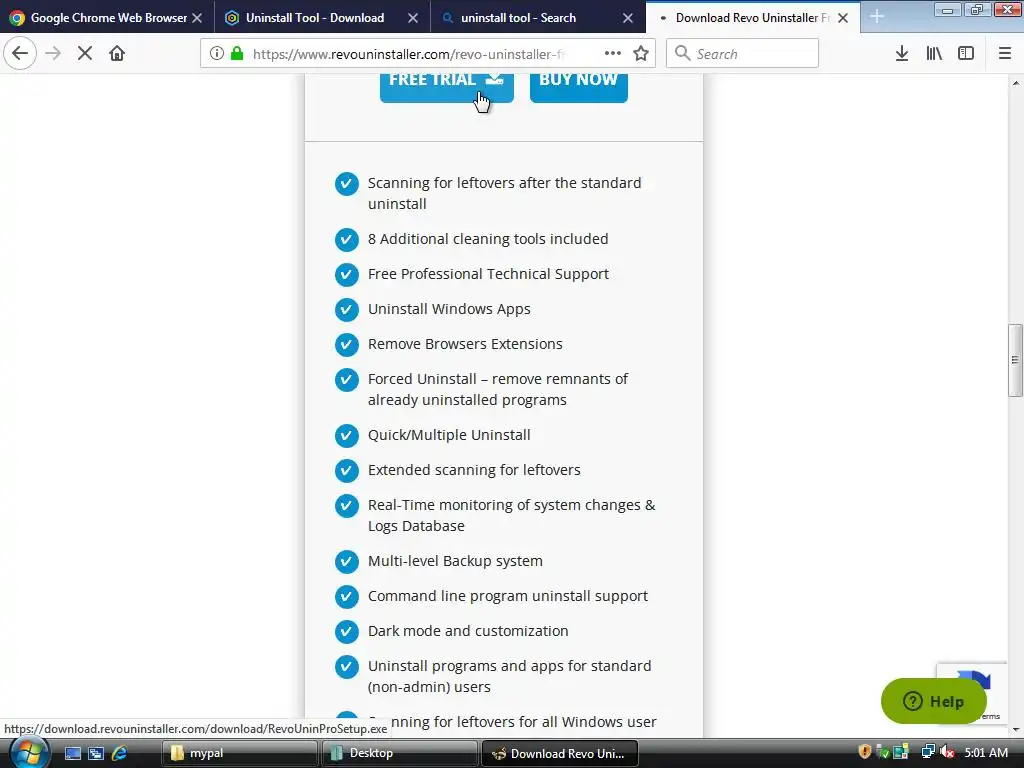Click the vertical scrollbar thumb
Screen dimensions: 1024x768
point(1015,360)
